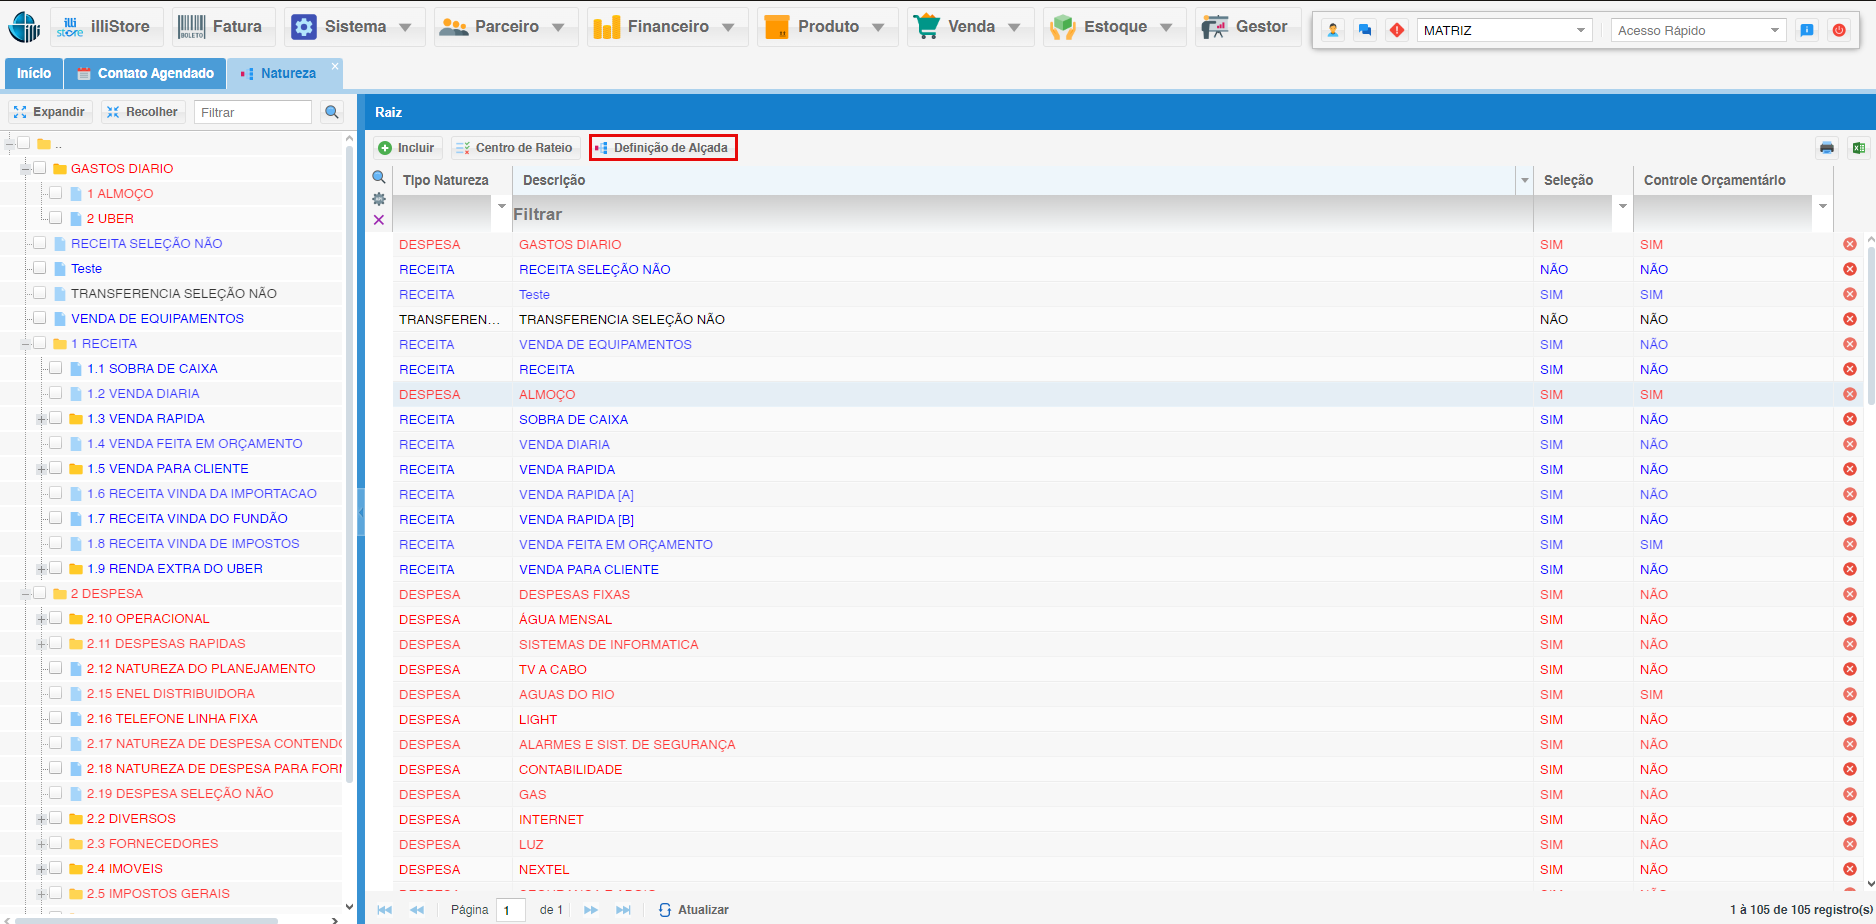Click the tree Filtrar input field
1876x924 pixels.
click(x=252, y=112)
